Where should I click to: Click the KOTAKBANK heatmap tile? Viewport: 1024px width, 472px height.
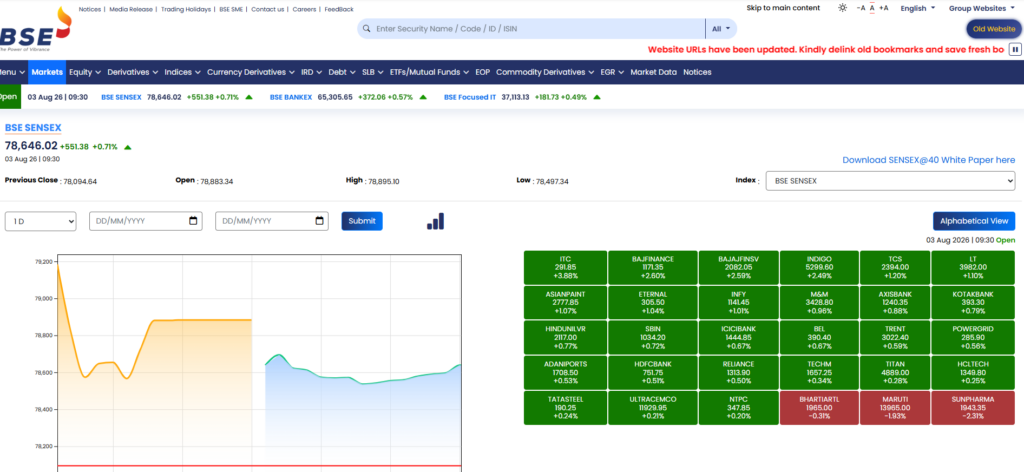pyautogui.click(x=973, y=302)
